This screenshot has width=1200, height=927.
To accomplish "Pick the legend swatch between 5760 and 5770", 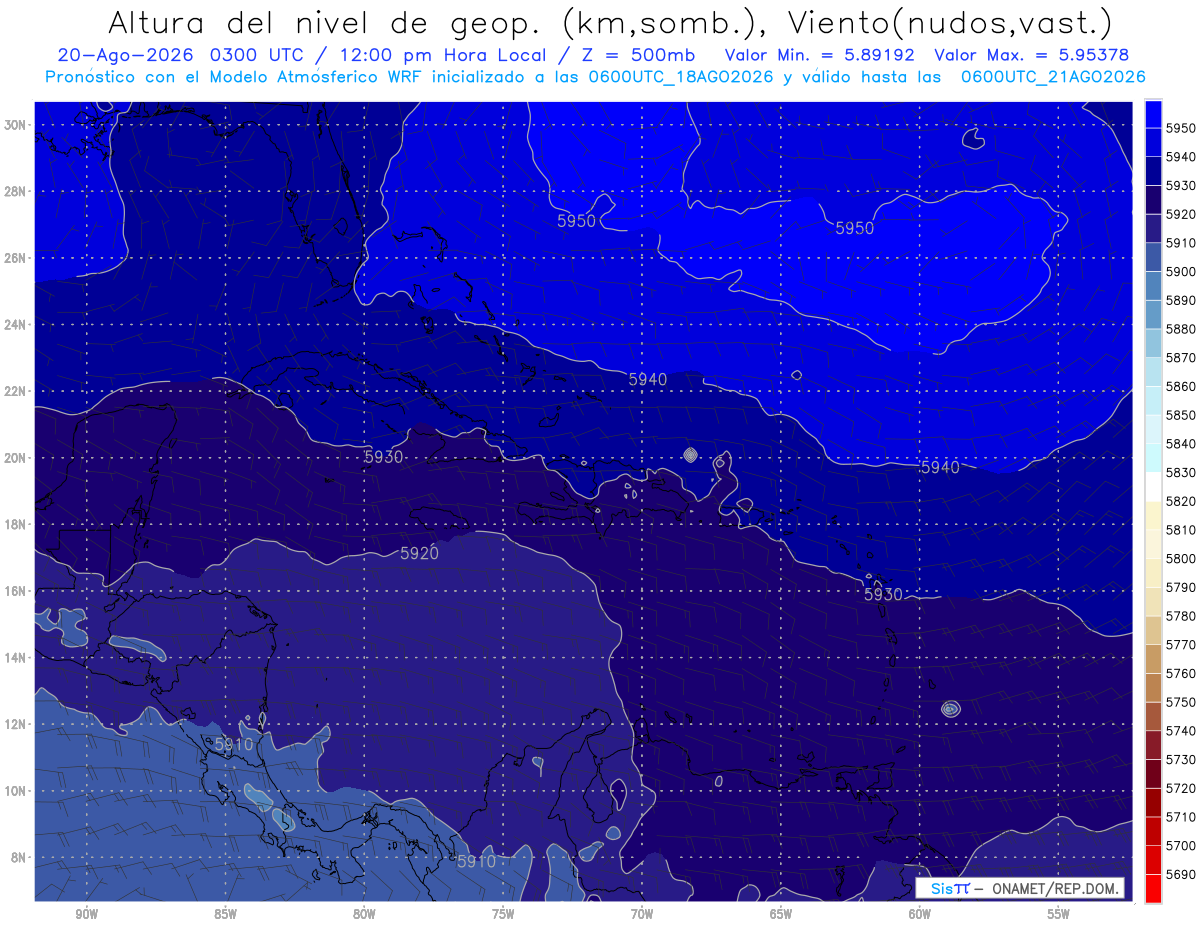I will [x=1153, y=659].
